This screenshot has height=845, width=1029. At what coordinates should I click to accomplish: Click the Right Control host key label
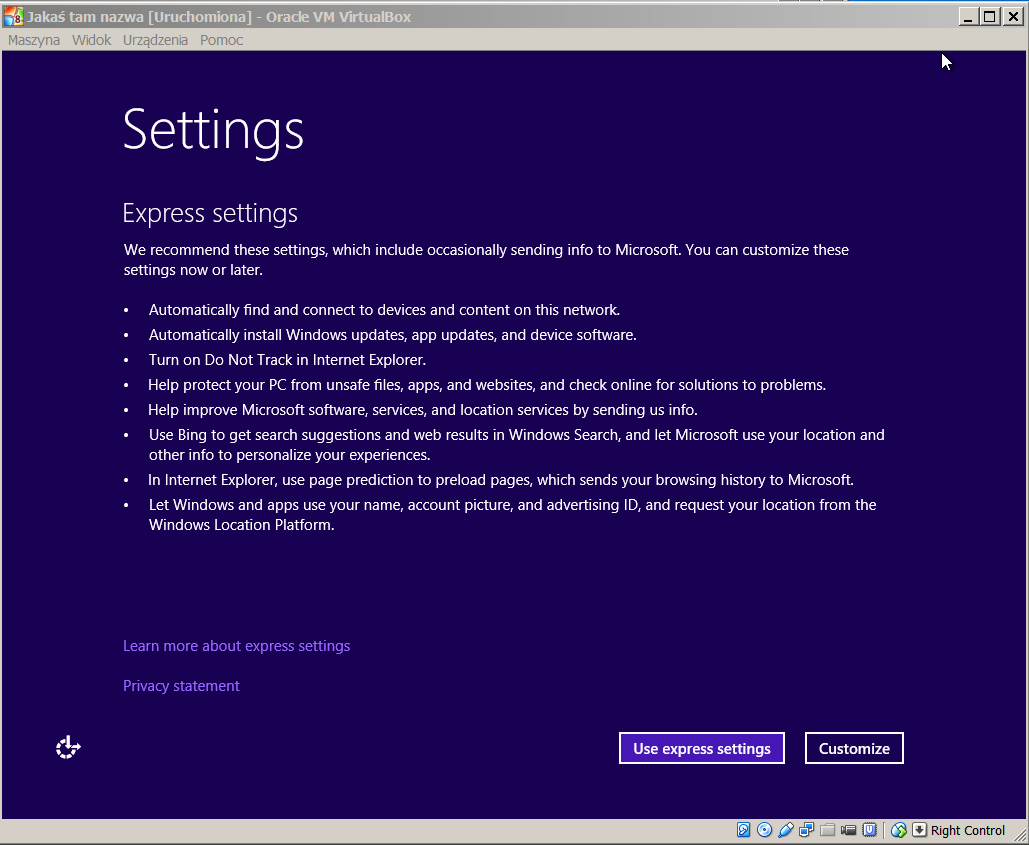pos(967,831)
